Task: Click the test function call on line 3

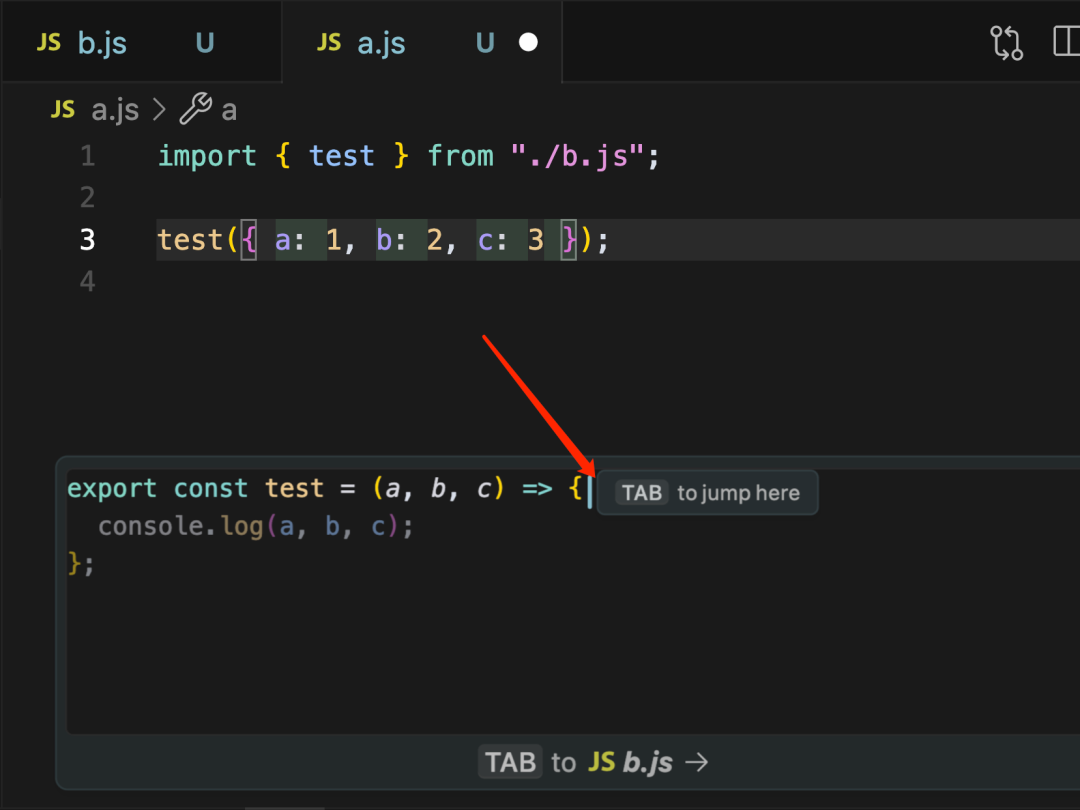Action: 191,240
